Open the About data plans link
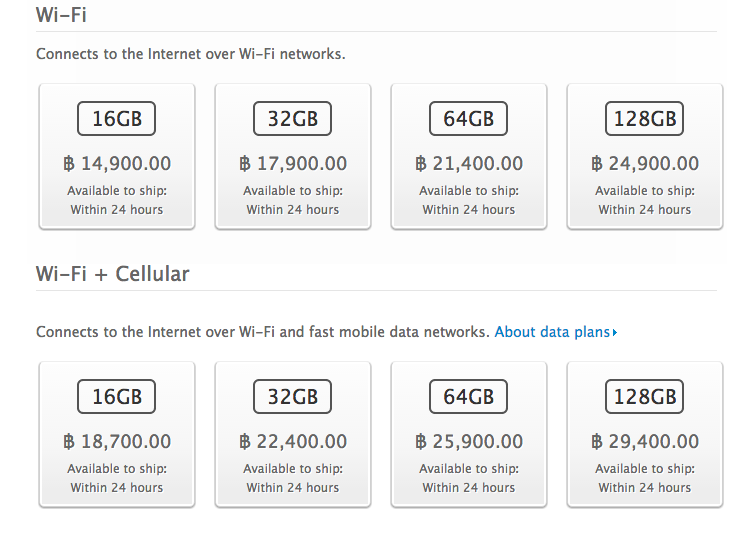Viewport: 756px width, 537px height. point(552,332)
